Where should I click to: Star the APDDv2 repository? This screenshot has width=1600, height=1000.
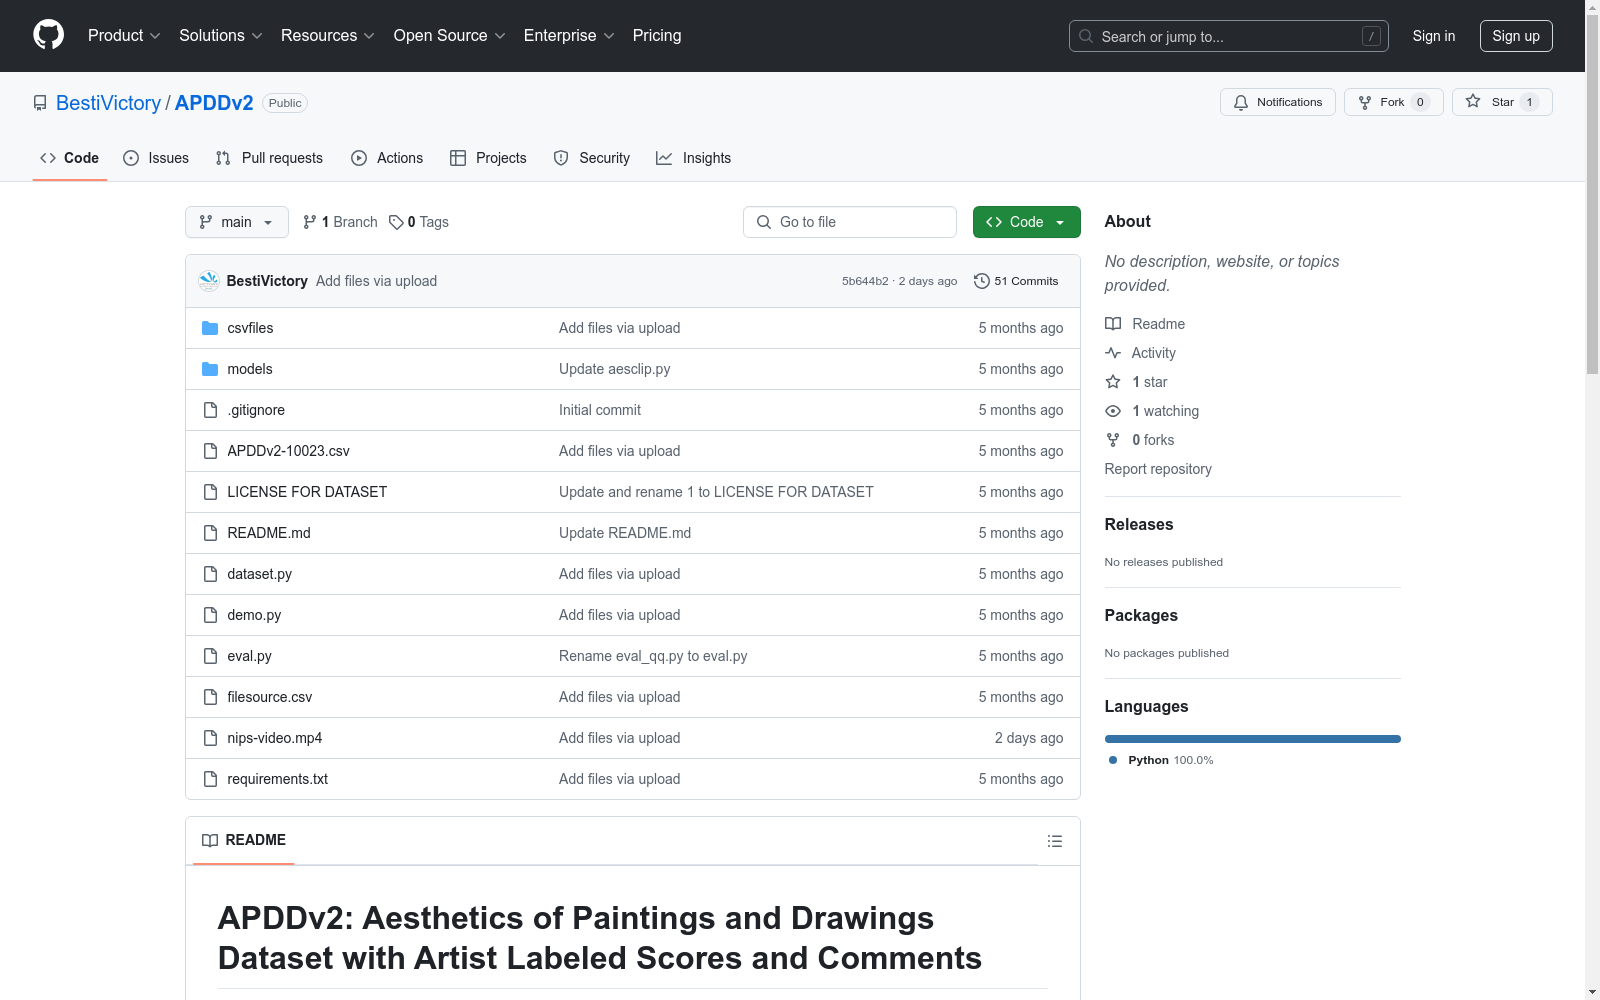1502,102
